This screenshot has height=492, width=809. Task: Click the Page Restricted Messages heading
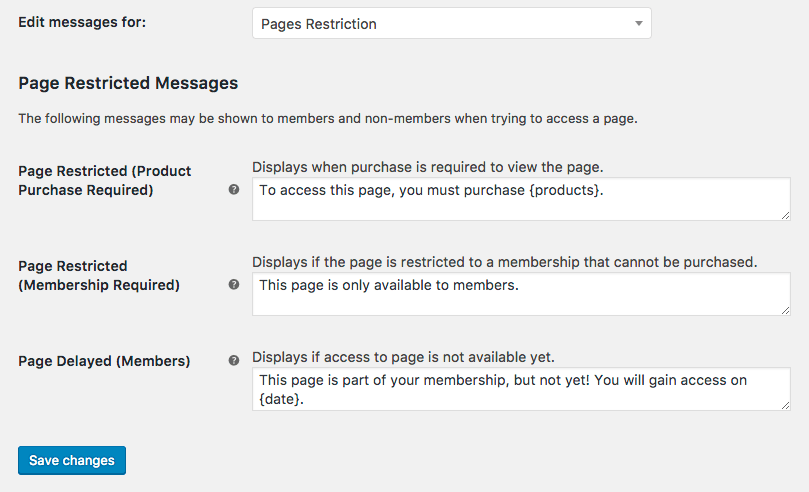(x=128, y=82)
